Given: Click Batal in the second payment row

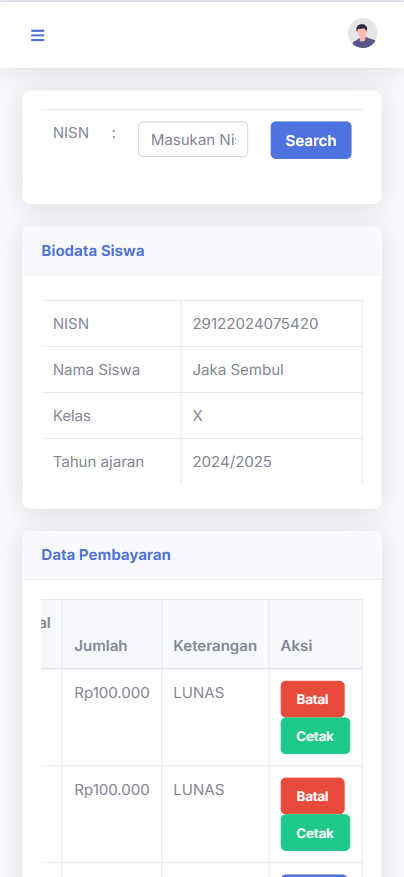Looking at the screenshot, I should [x=313, y=796].
